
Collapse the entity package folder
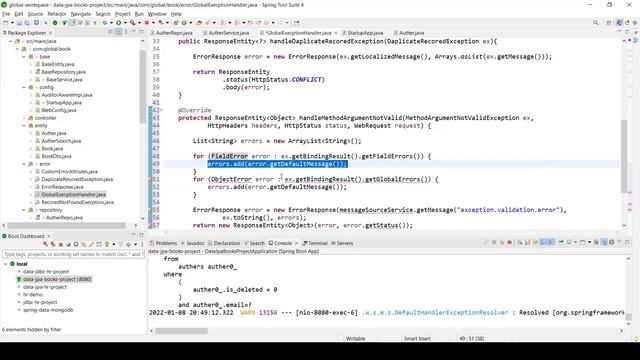click(x=24, y=126)
